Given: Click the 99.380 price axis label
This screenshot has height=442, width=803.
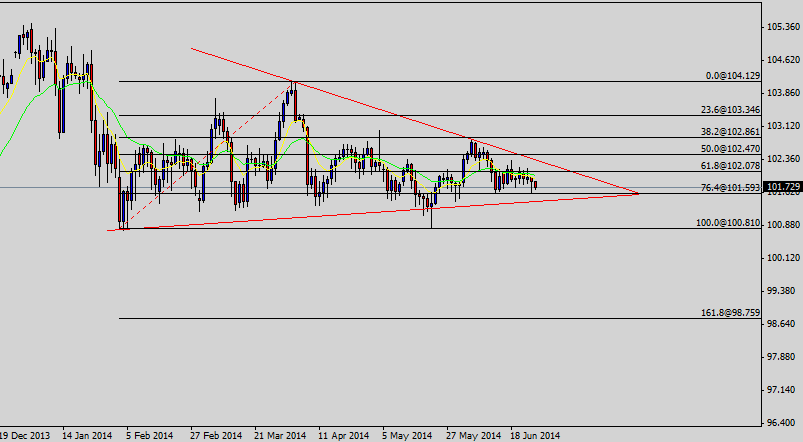Looking at the screenshot, I should 783,291.
